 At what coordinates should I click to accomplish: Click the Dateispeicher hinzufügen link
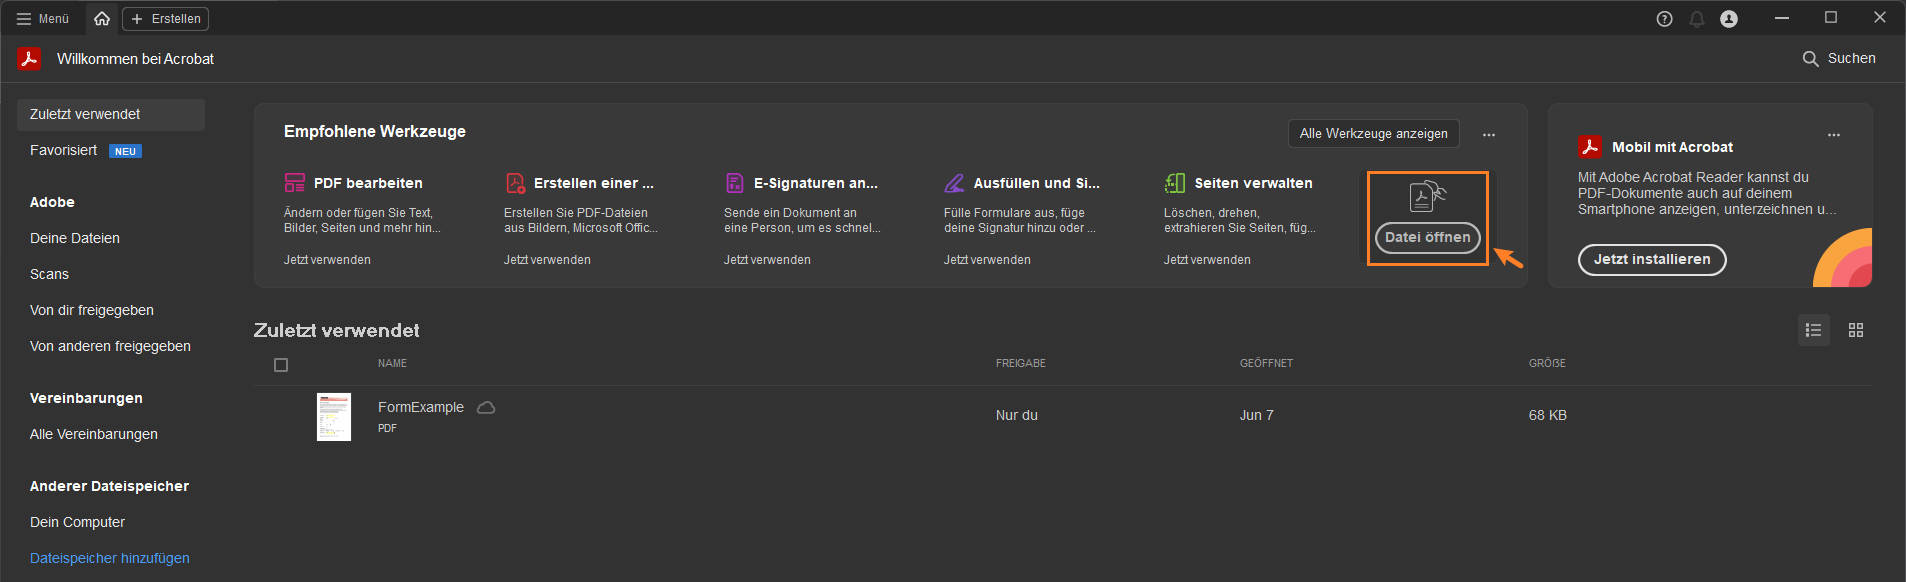click(x=110, y=558)
